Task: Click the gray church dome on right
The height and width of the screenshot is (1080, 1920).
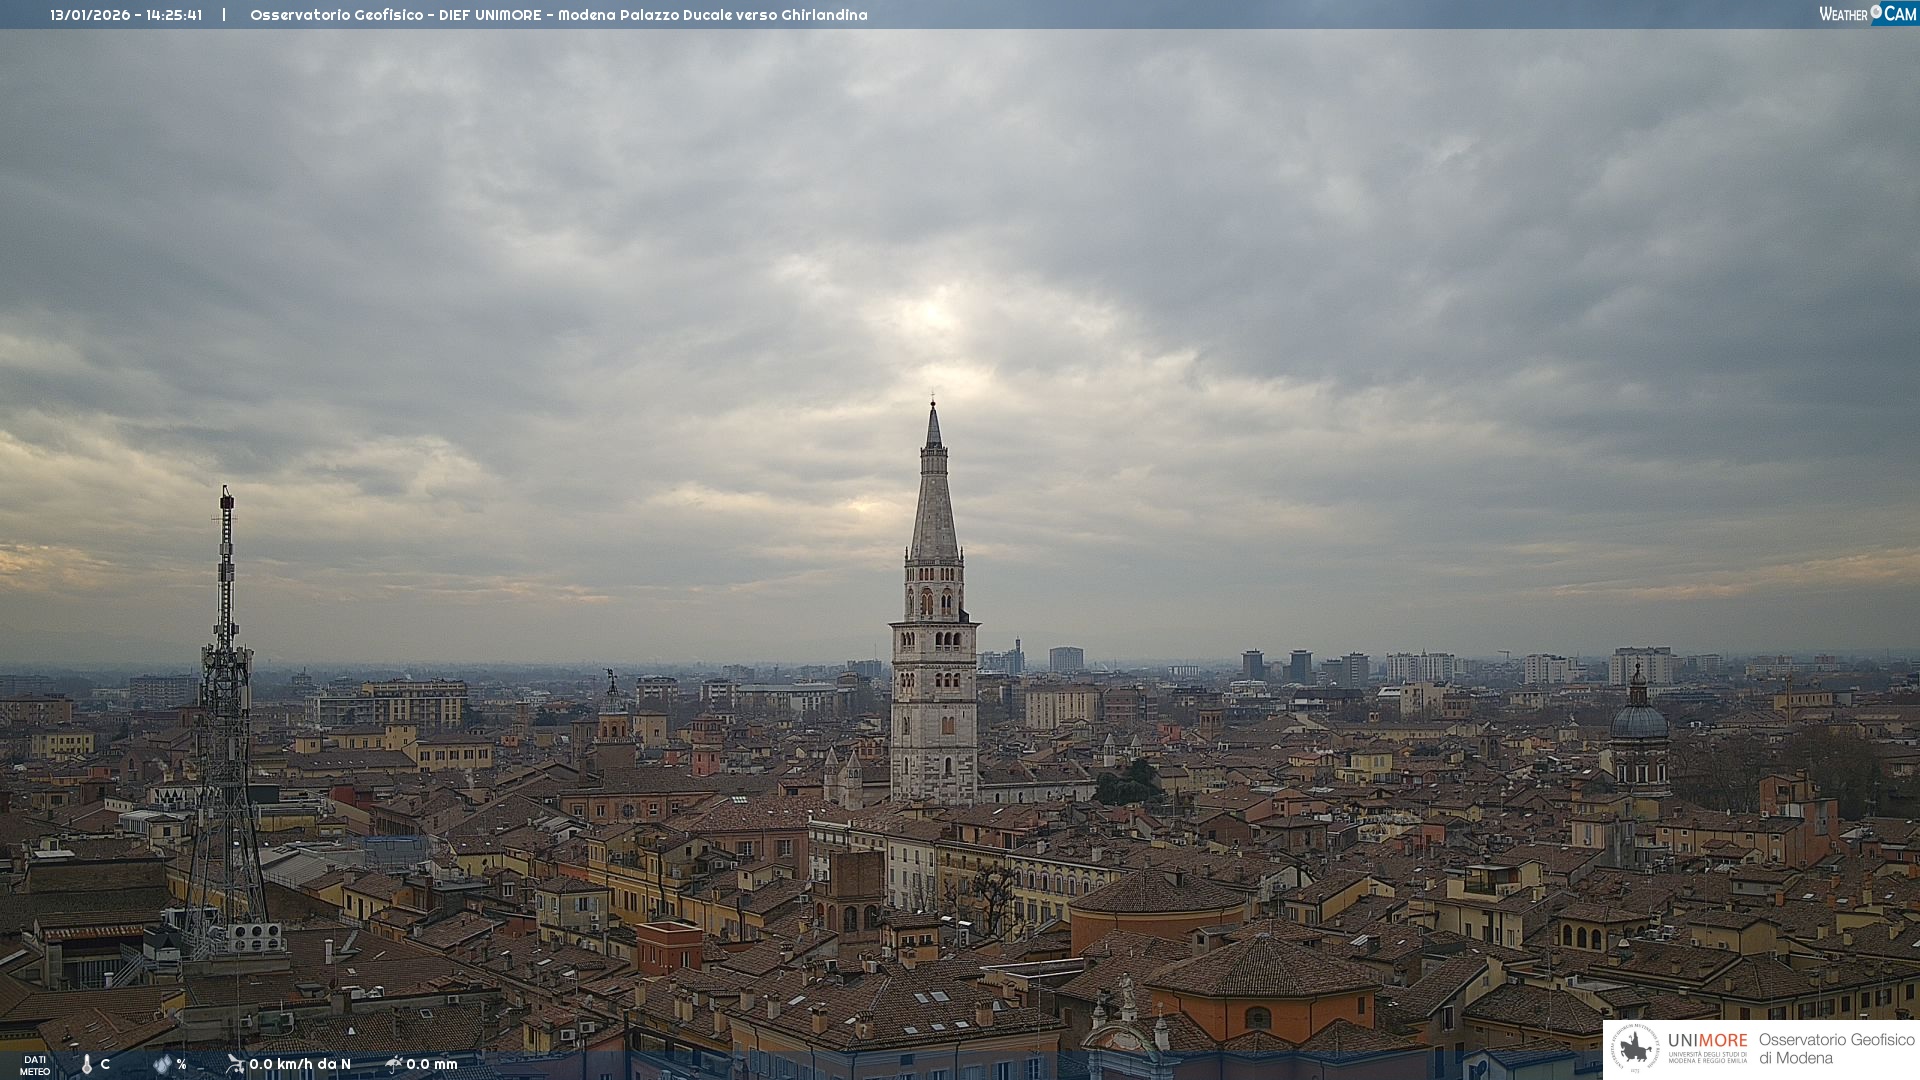Action: 1639,720
